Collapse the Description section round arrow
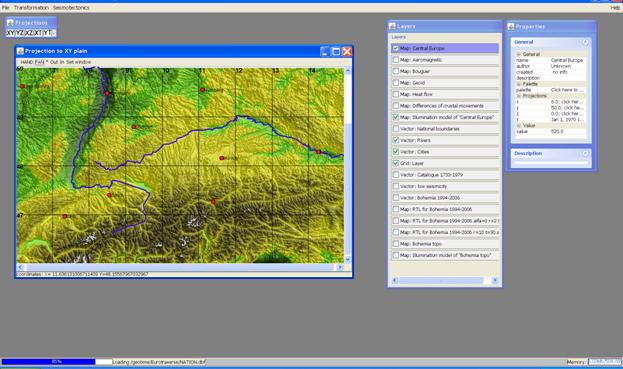Viewport: 623px width, 369px height. click(x=585, y=153)
